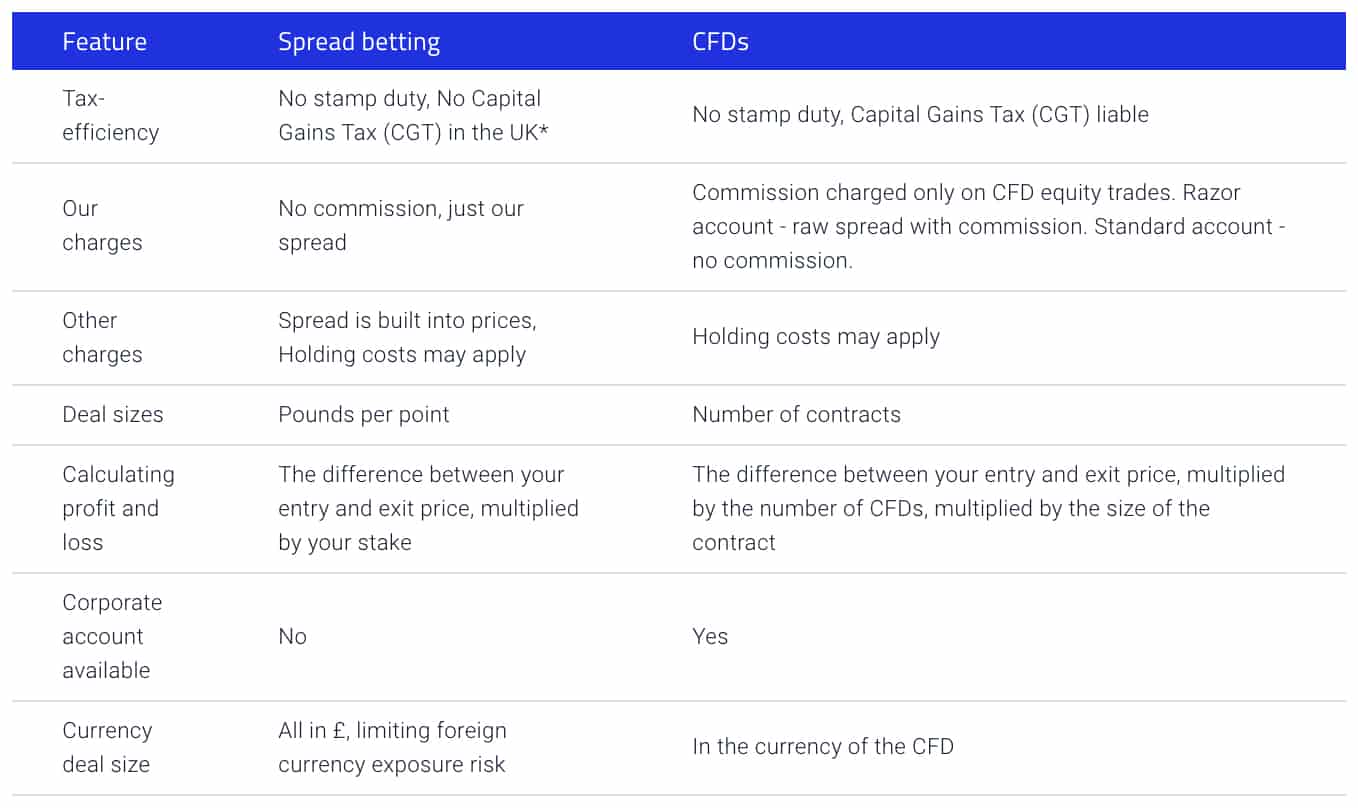Click the 'Yes' corporate account cell
The height and width of the screenshot is (808, 1358).
coord(710,637)
